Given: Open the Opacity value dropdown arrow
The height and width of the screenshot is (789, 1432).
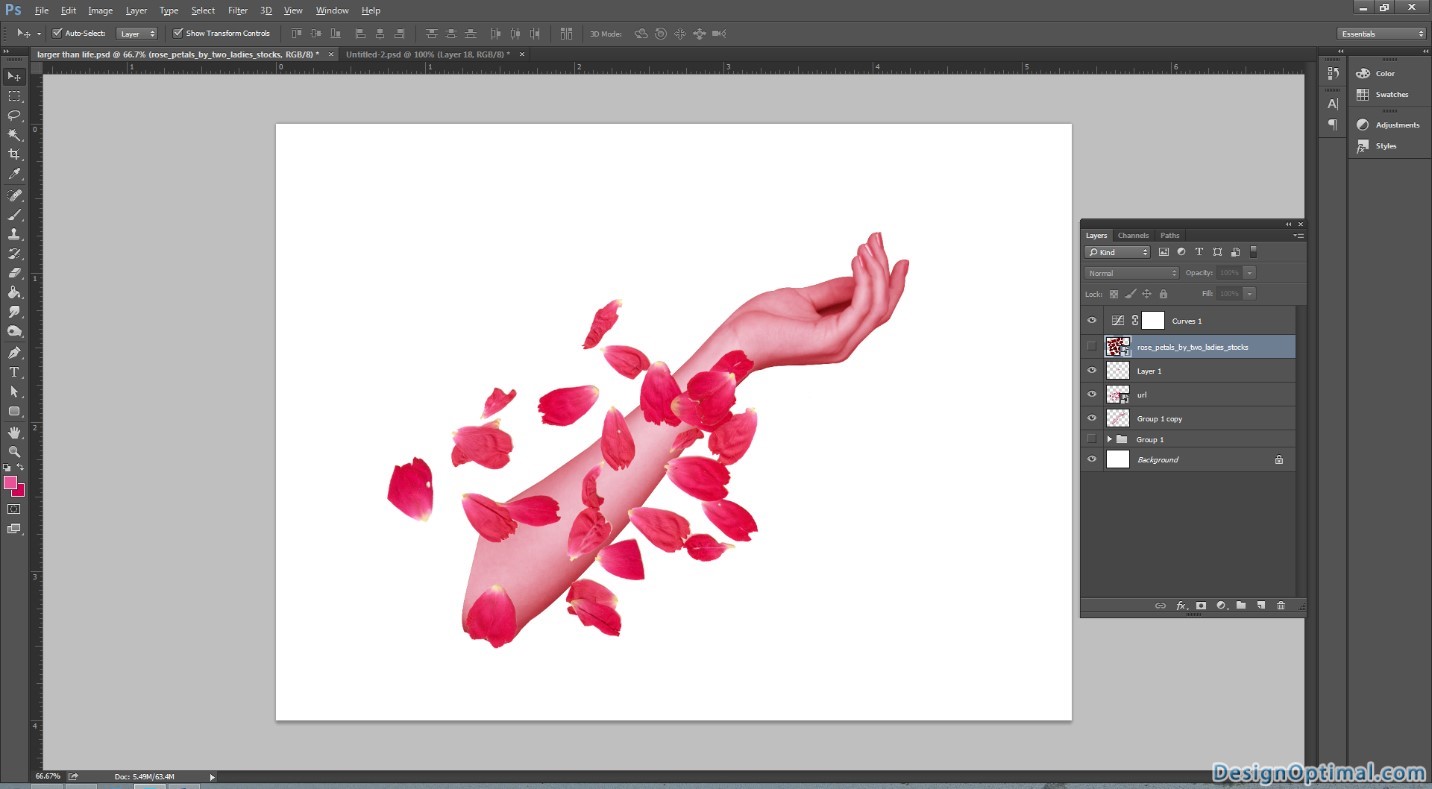Looking at the screenshot, I should [x=1250, y=273].
